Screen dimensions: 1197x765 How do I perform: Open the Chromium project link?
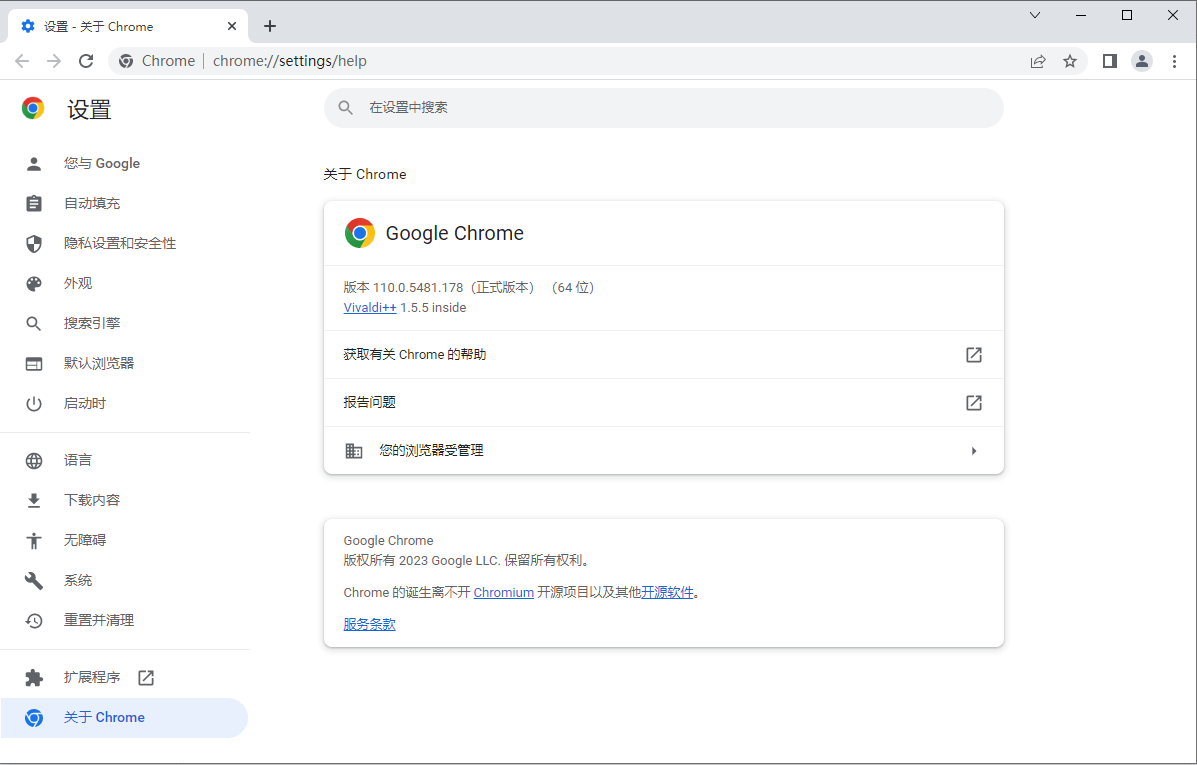point(503,591)
